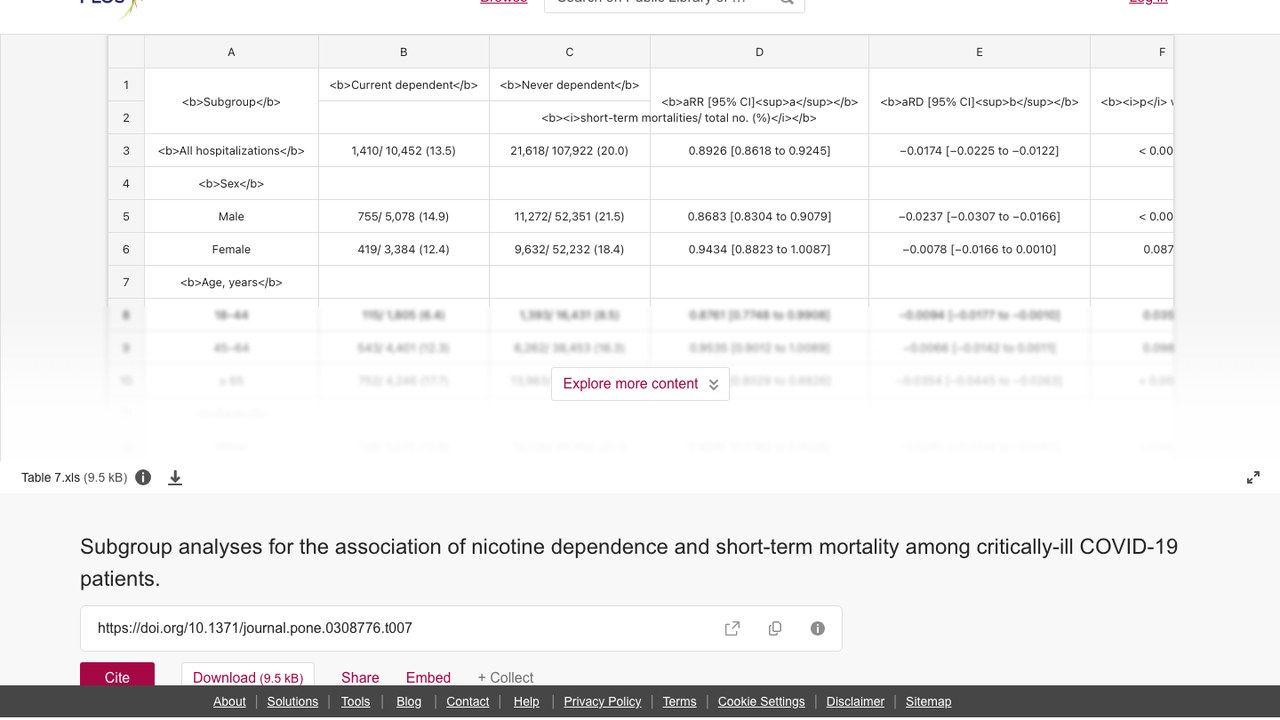
Task: Open the Tools footer link
Action: 355,702
